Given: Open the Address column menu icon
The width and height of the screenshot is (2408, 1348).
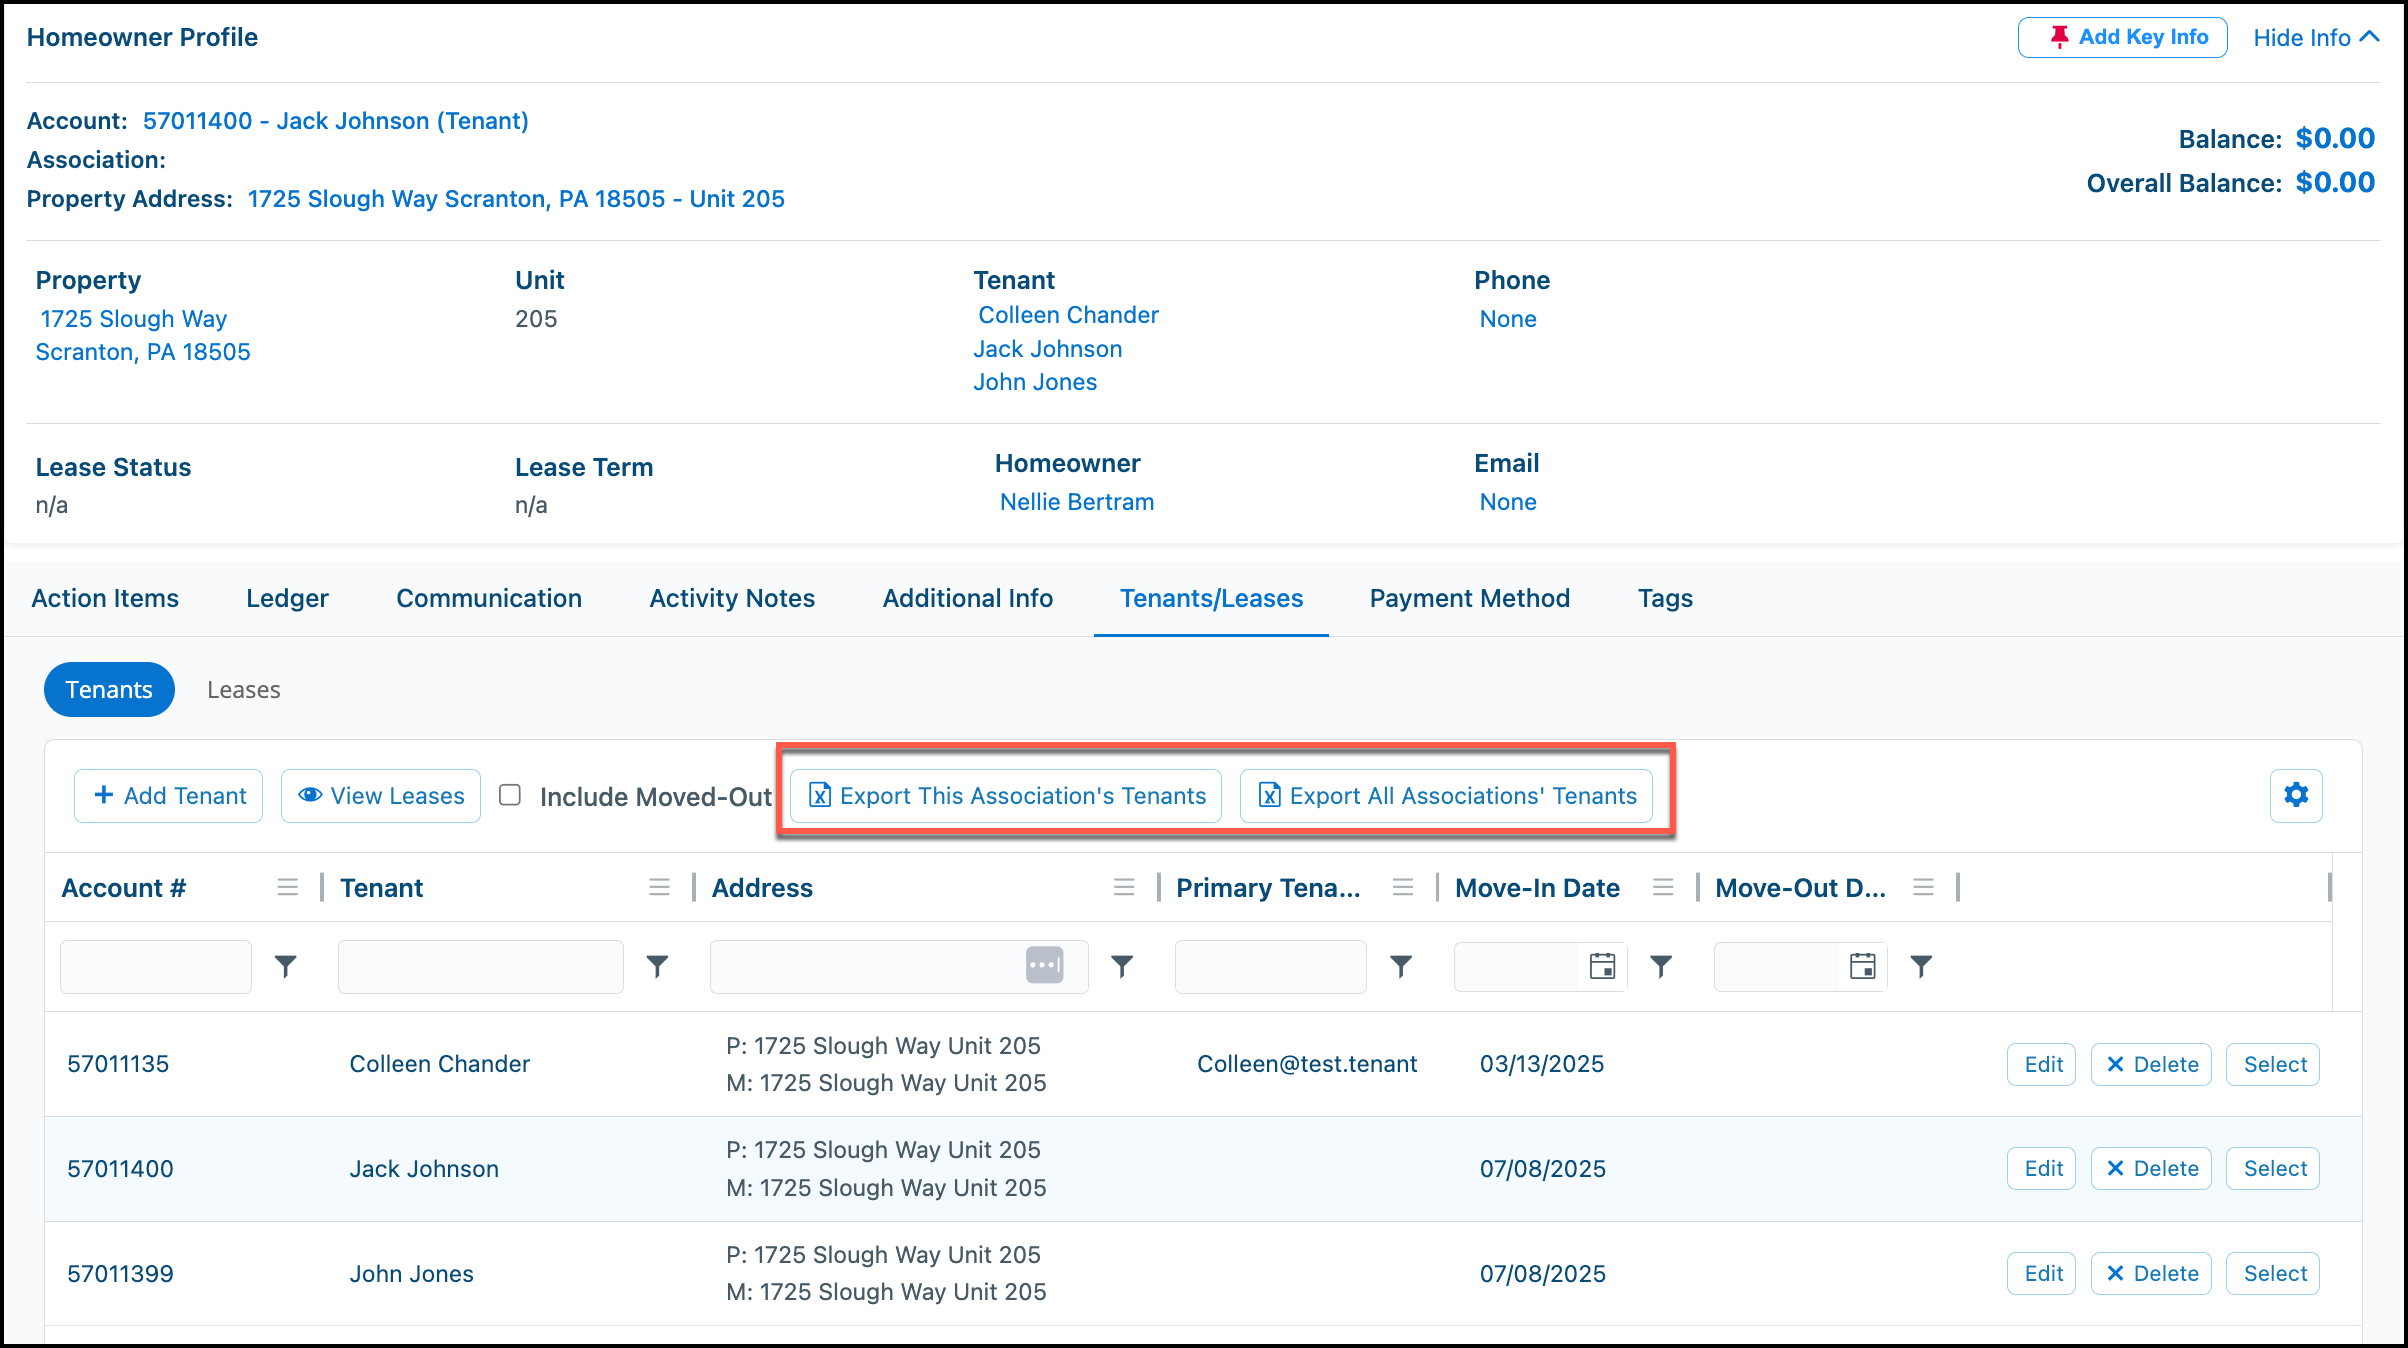Looking at the screenshot, I should click(1124, 887).
